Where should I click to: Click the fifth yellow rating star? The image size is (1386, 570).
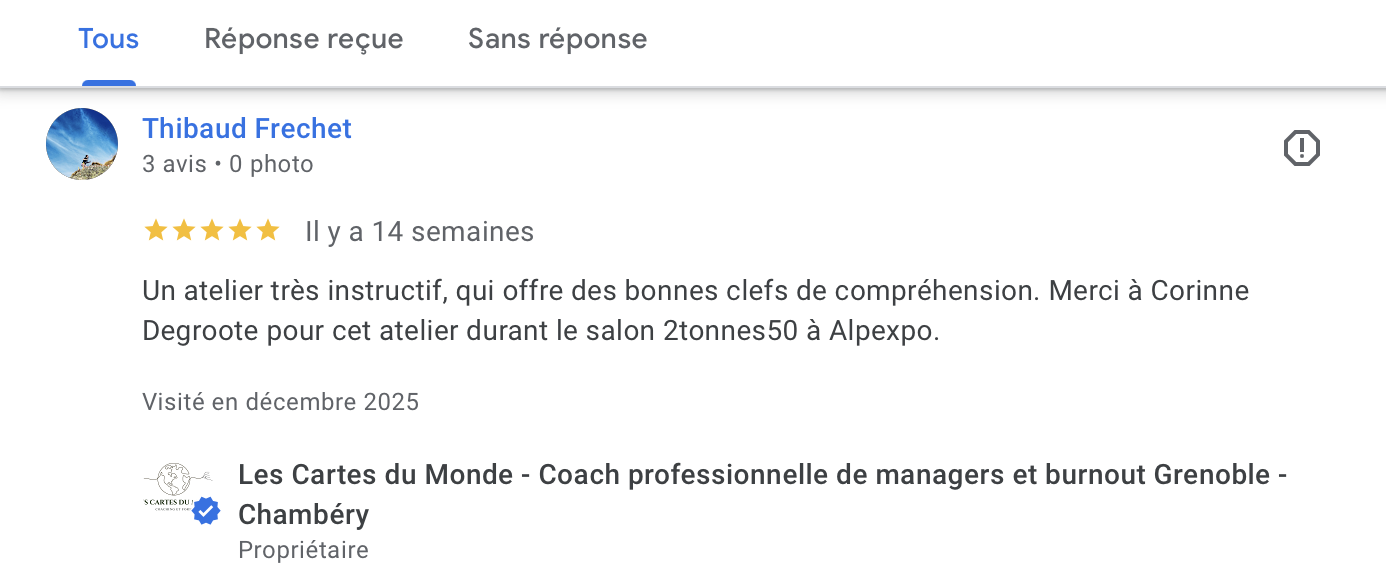(267, 232)
